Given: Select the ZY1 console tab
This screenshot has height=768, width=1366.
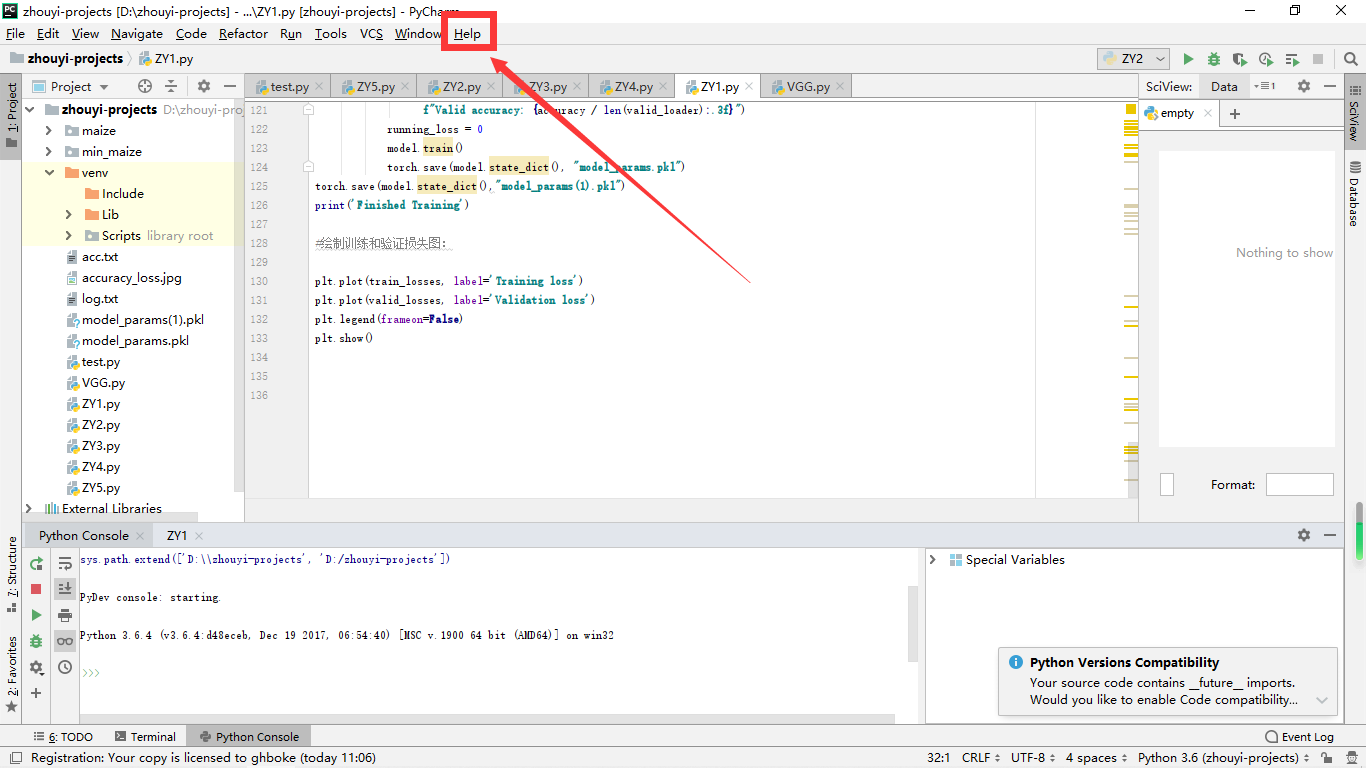Looking at the screenshot, I should (x=177, y=535).
